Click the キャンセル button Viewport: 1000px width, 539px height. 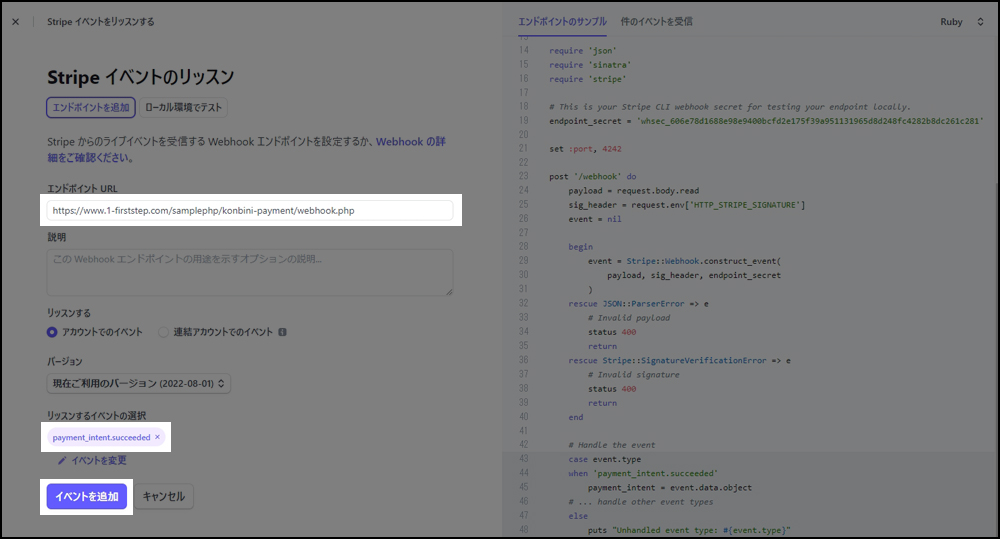(163, 496)
